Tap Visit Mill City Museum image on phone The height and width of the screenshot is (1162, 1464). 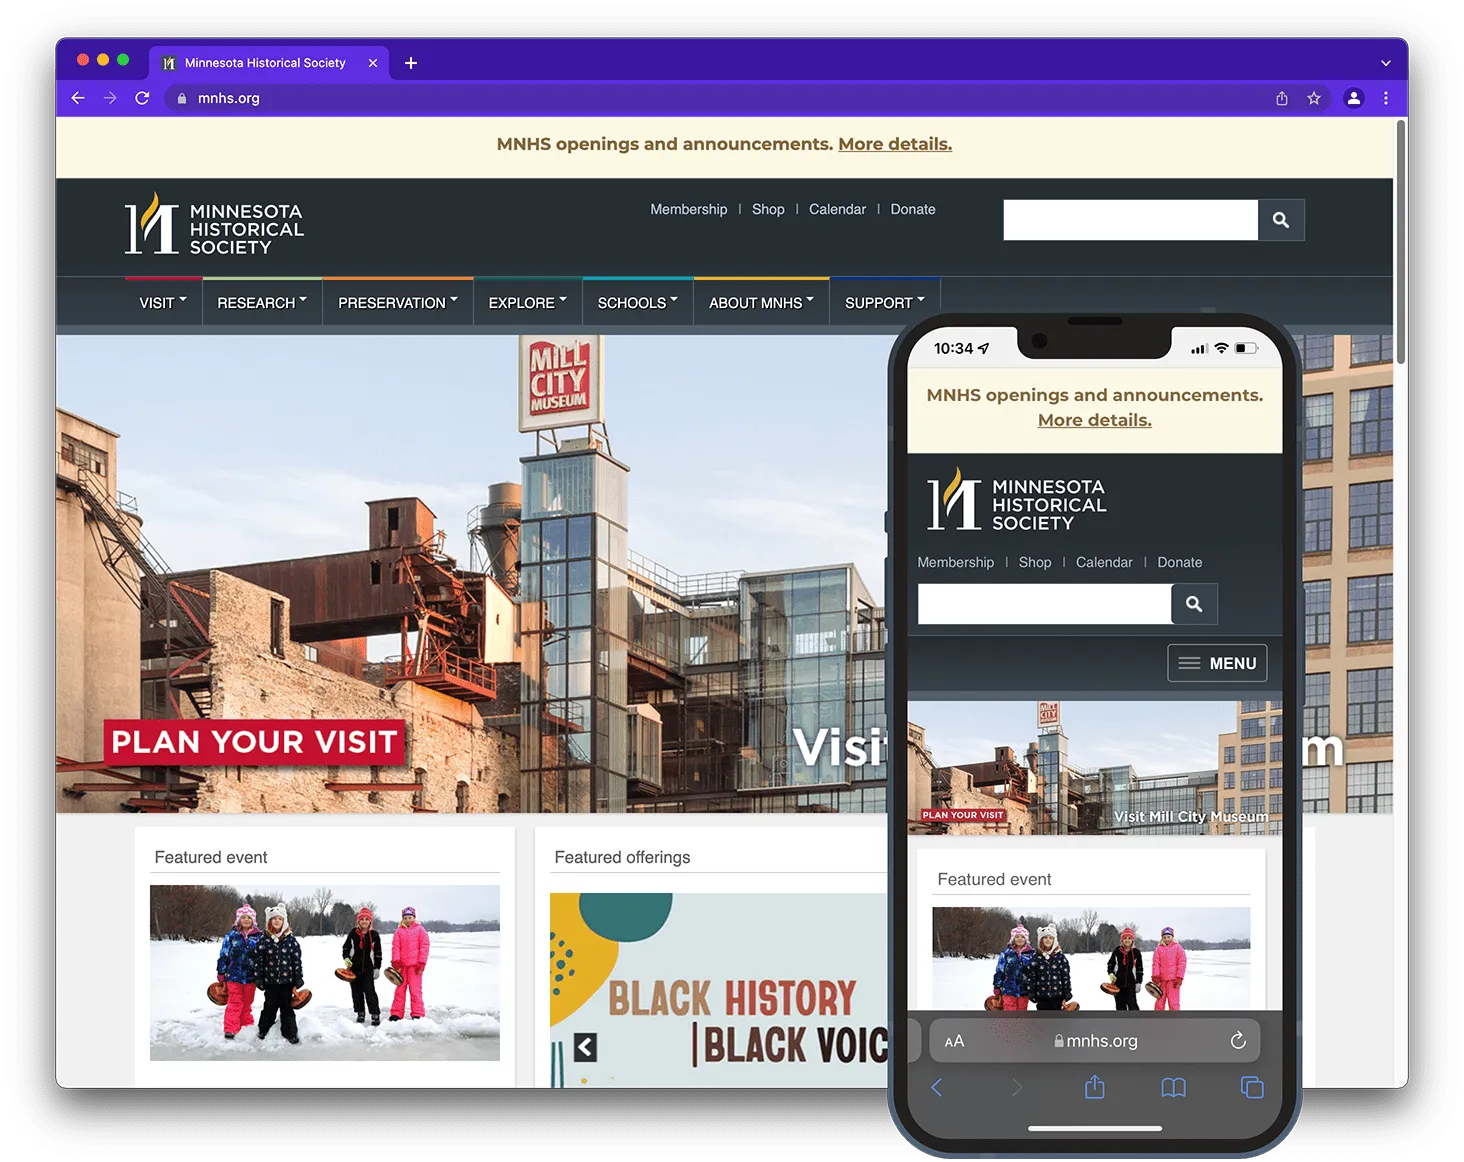pos(1095,767)
